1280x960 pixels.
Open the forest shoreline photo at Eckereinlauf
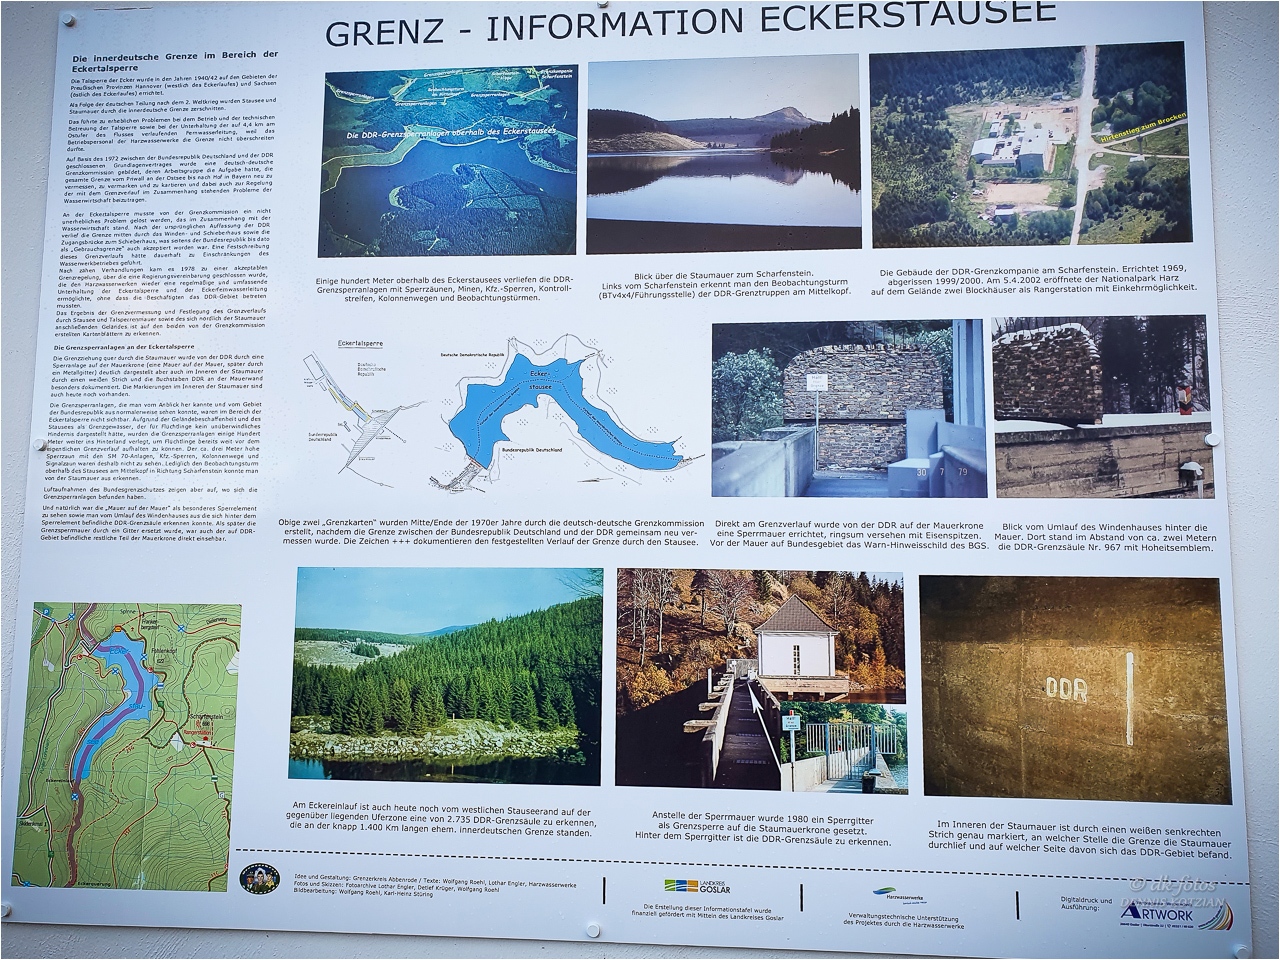click(x=446, y=677)
